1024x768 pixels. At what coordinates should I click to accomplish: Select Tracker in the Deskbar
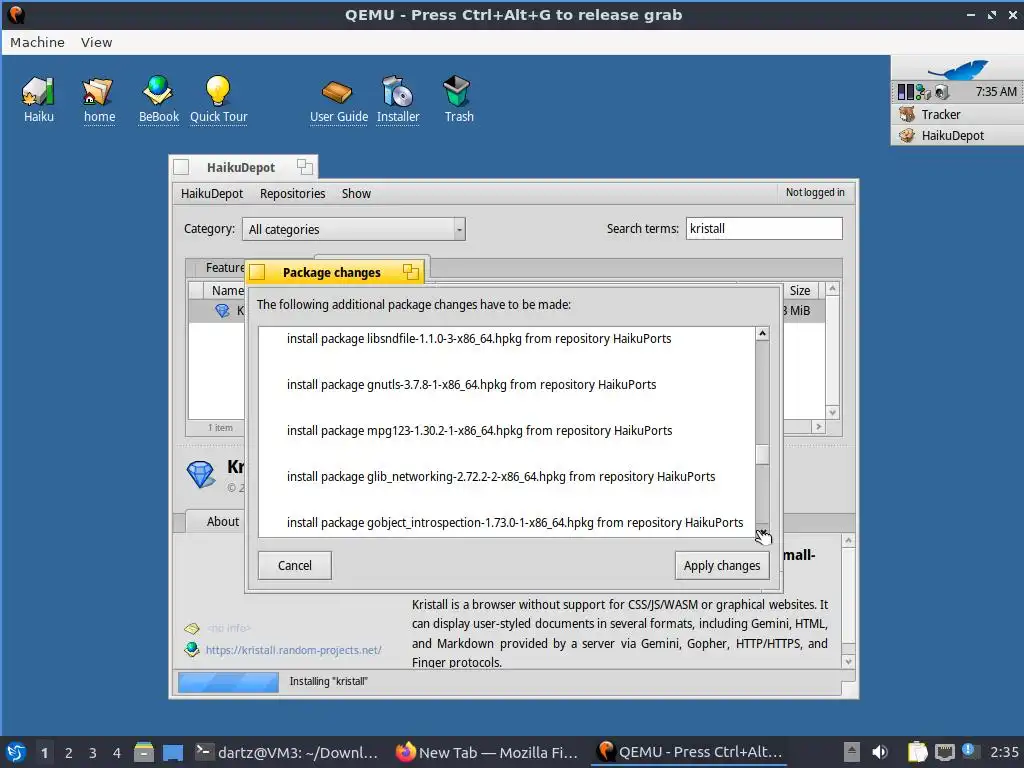(x=957, y=114)
